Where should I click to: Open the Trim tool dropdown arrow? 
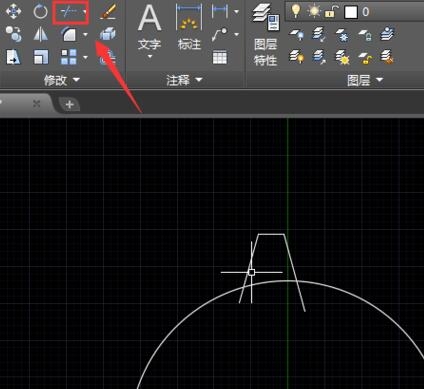click(85, 12)
